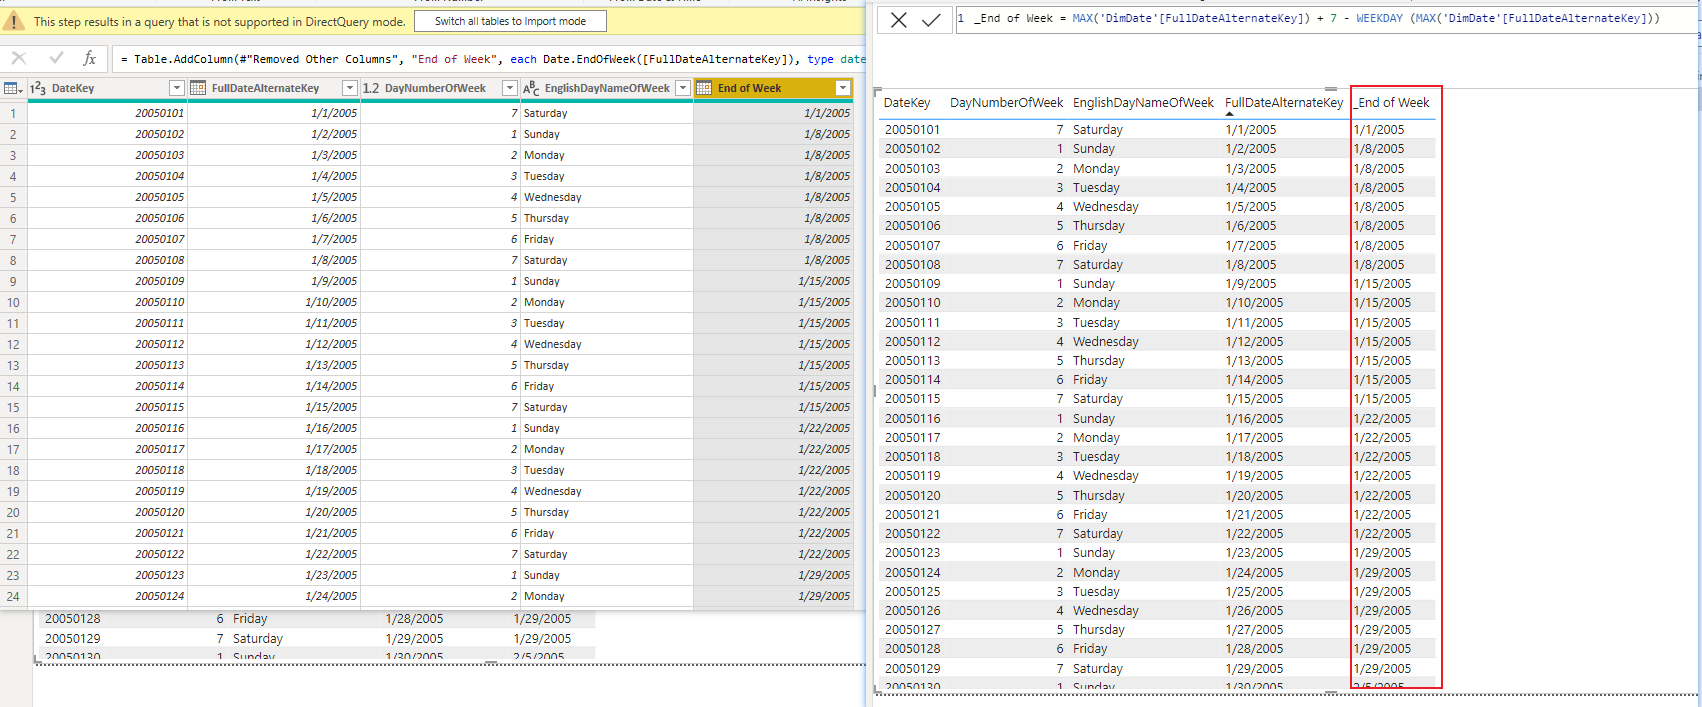The height and width of the screenshot is (707, 1702).
Task: Commit the DAX formula with the checkmark
Action: (x=931, y=19)
